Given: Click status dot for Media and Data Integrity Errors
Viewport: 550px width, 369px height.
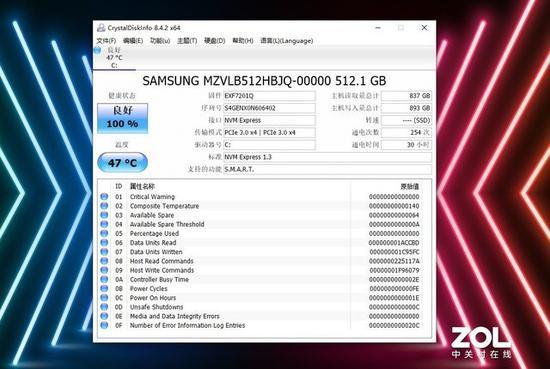Looking at the screenshot, I should click(x=104, y=316).
